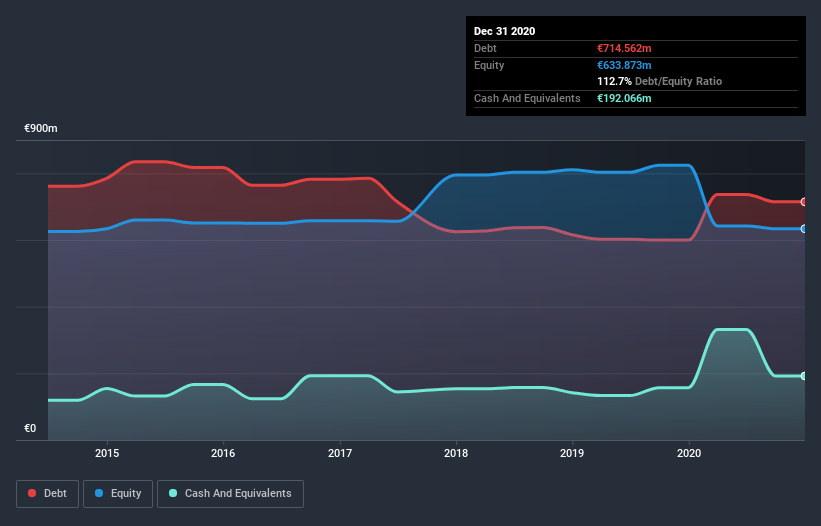
Task: Click the Dec 31 2020 tooltip date
Action: click(504, 31)
